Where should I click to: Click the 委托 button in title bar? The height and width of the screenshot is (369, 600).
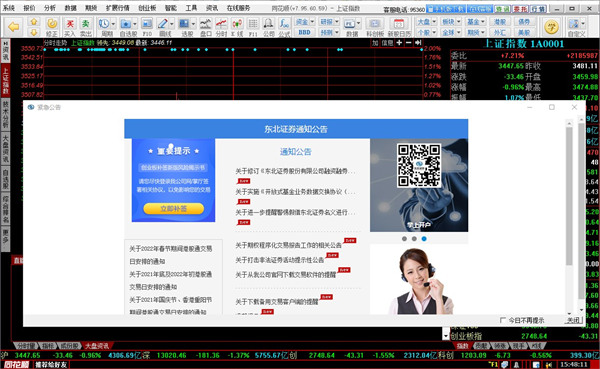520,9
